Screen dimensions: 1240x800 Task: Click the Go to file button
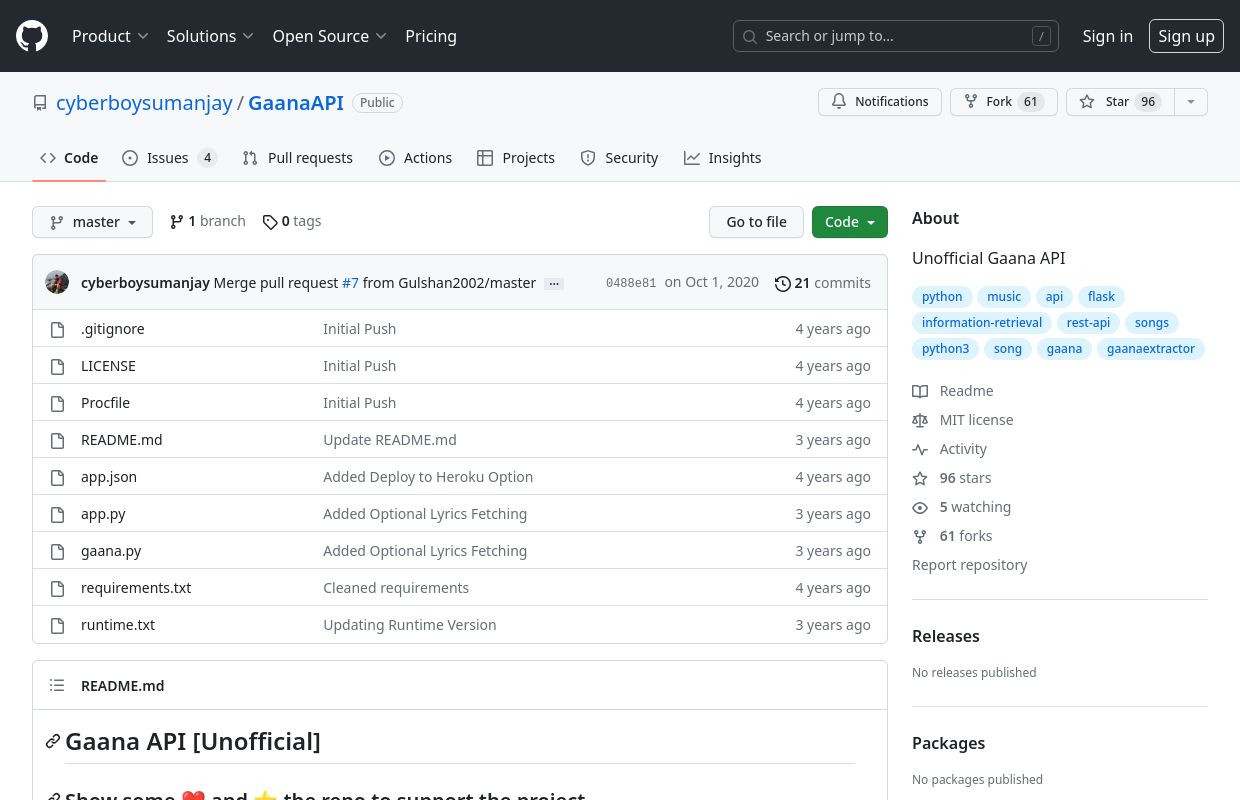pos(756,222)
